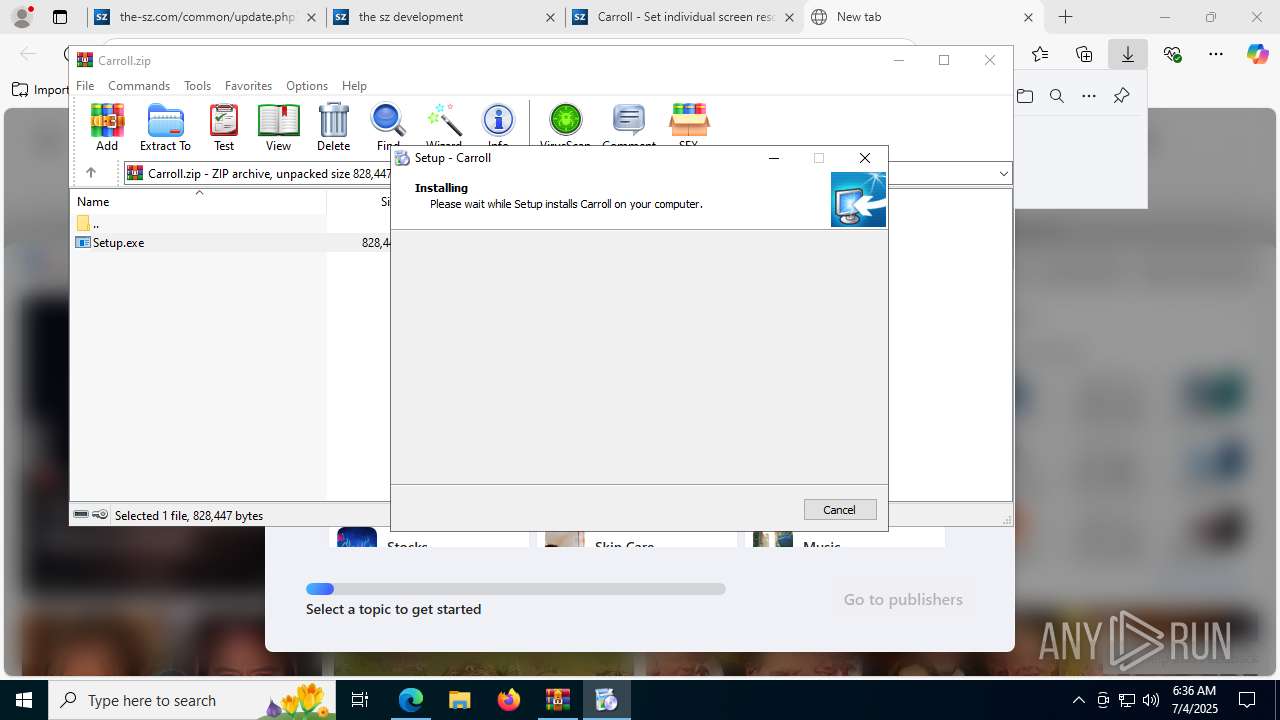Open Microsoft Edge from taskbar
1280x720 pixels.
pyautogui.click(x=411, y=700)
